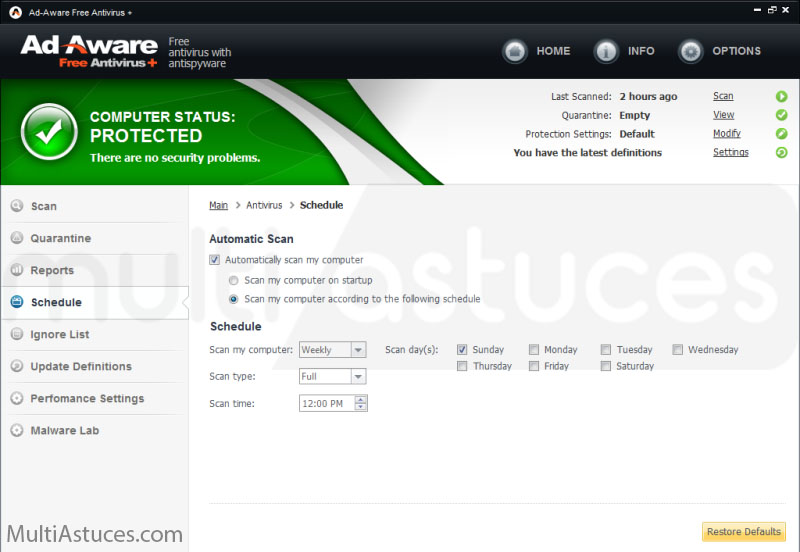Click the Home icon in header
This screenshot has width=800, height=552.
coord(515,51)
